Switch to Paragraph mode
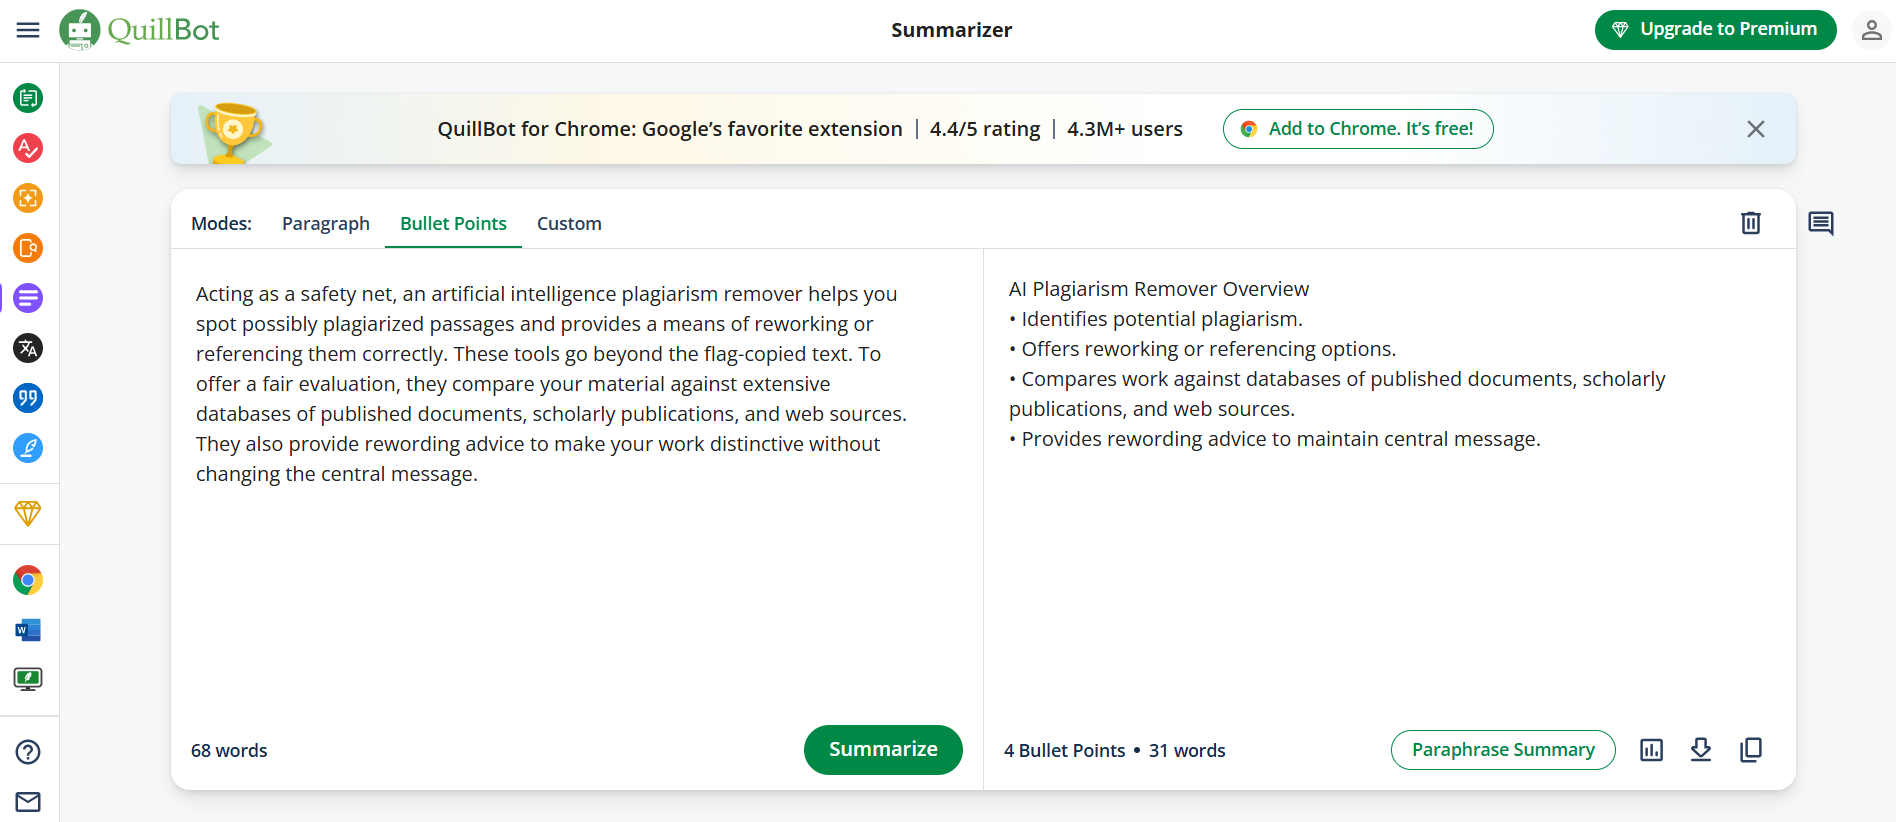This screenshot has height=822, width=1896. click(x=326, y=223)
